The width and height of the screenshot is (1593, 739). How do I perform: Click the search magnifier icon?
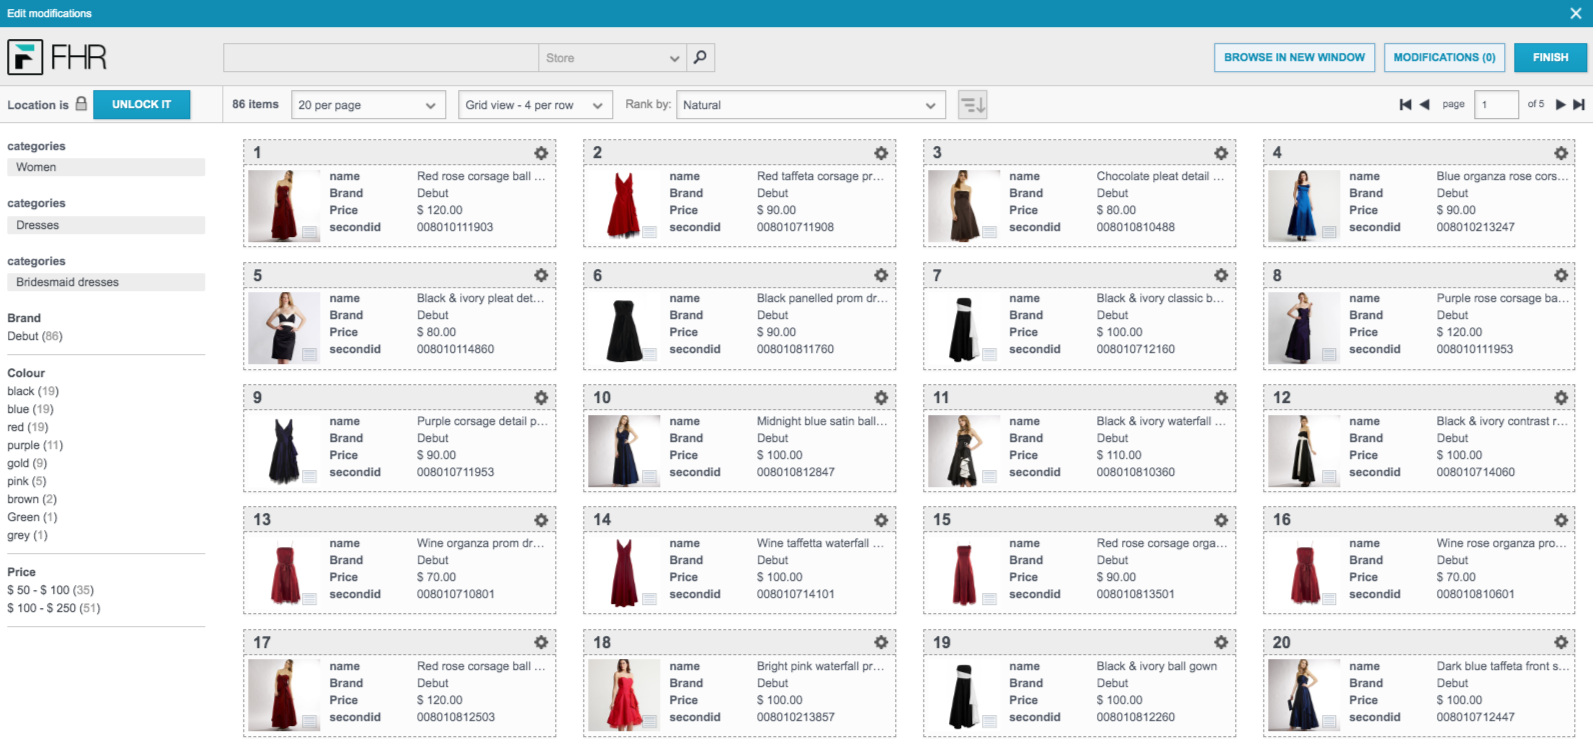[700, 57]
